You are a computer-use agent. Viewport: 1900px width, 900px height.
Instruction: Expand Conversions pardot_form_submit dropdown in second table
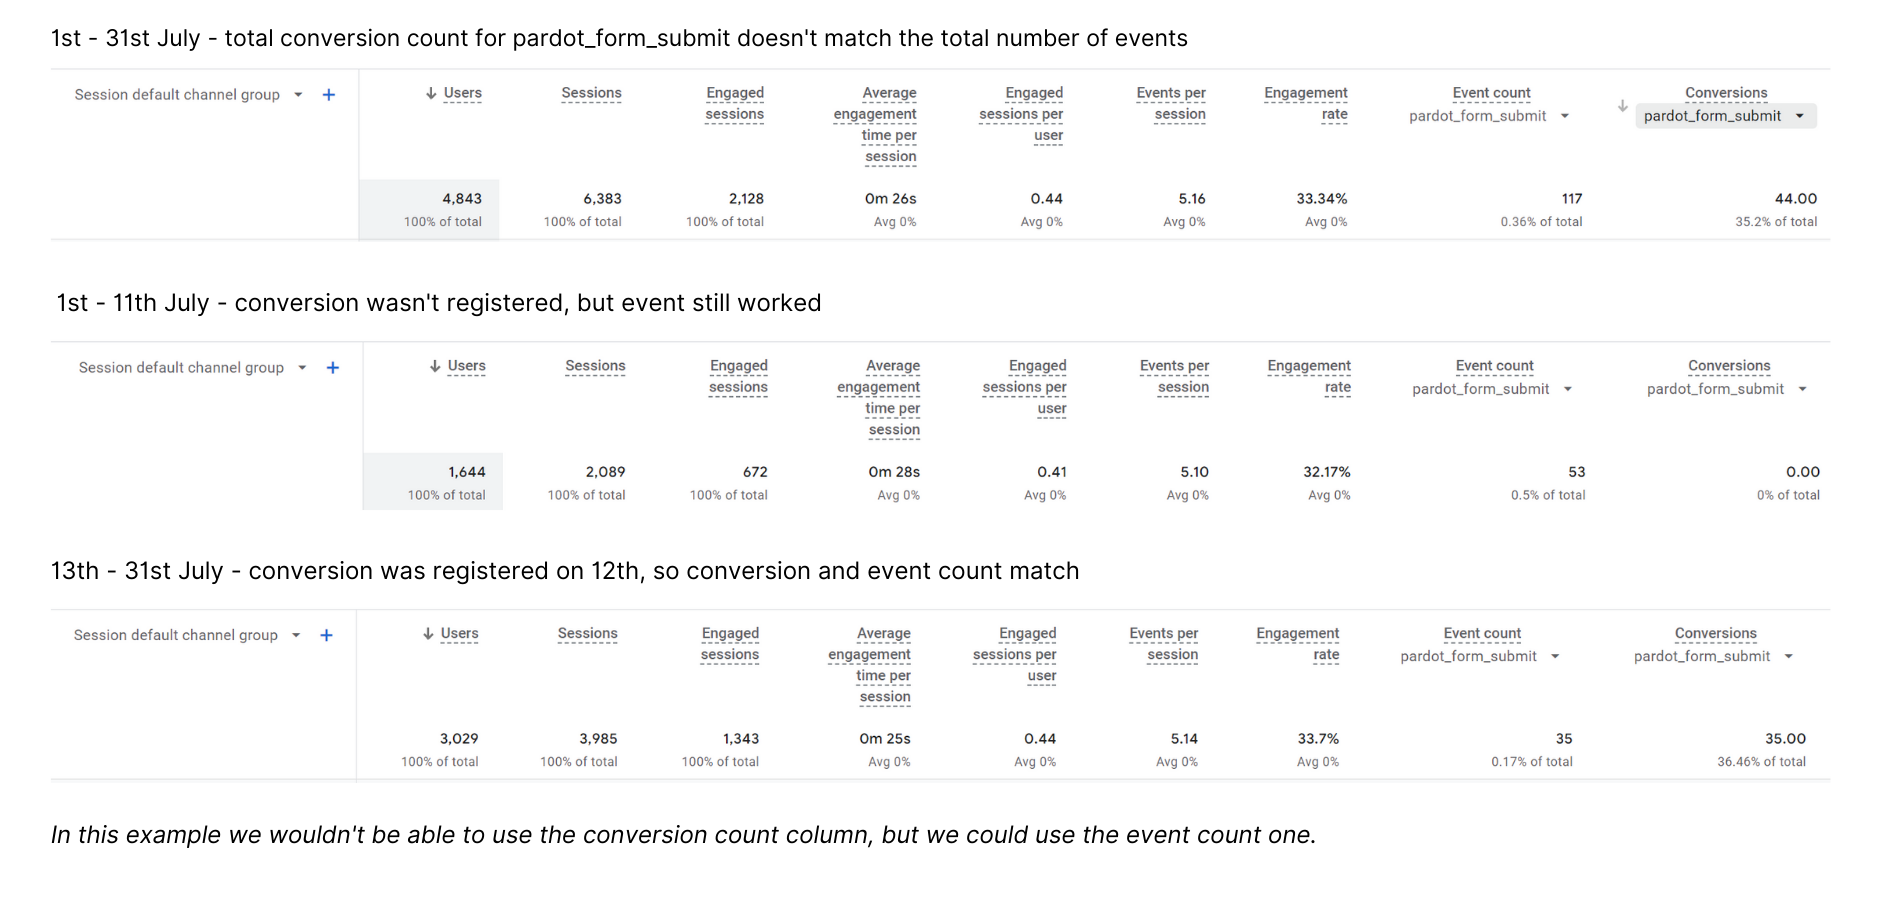tap(1803, 389)
